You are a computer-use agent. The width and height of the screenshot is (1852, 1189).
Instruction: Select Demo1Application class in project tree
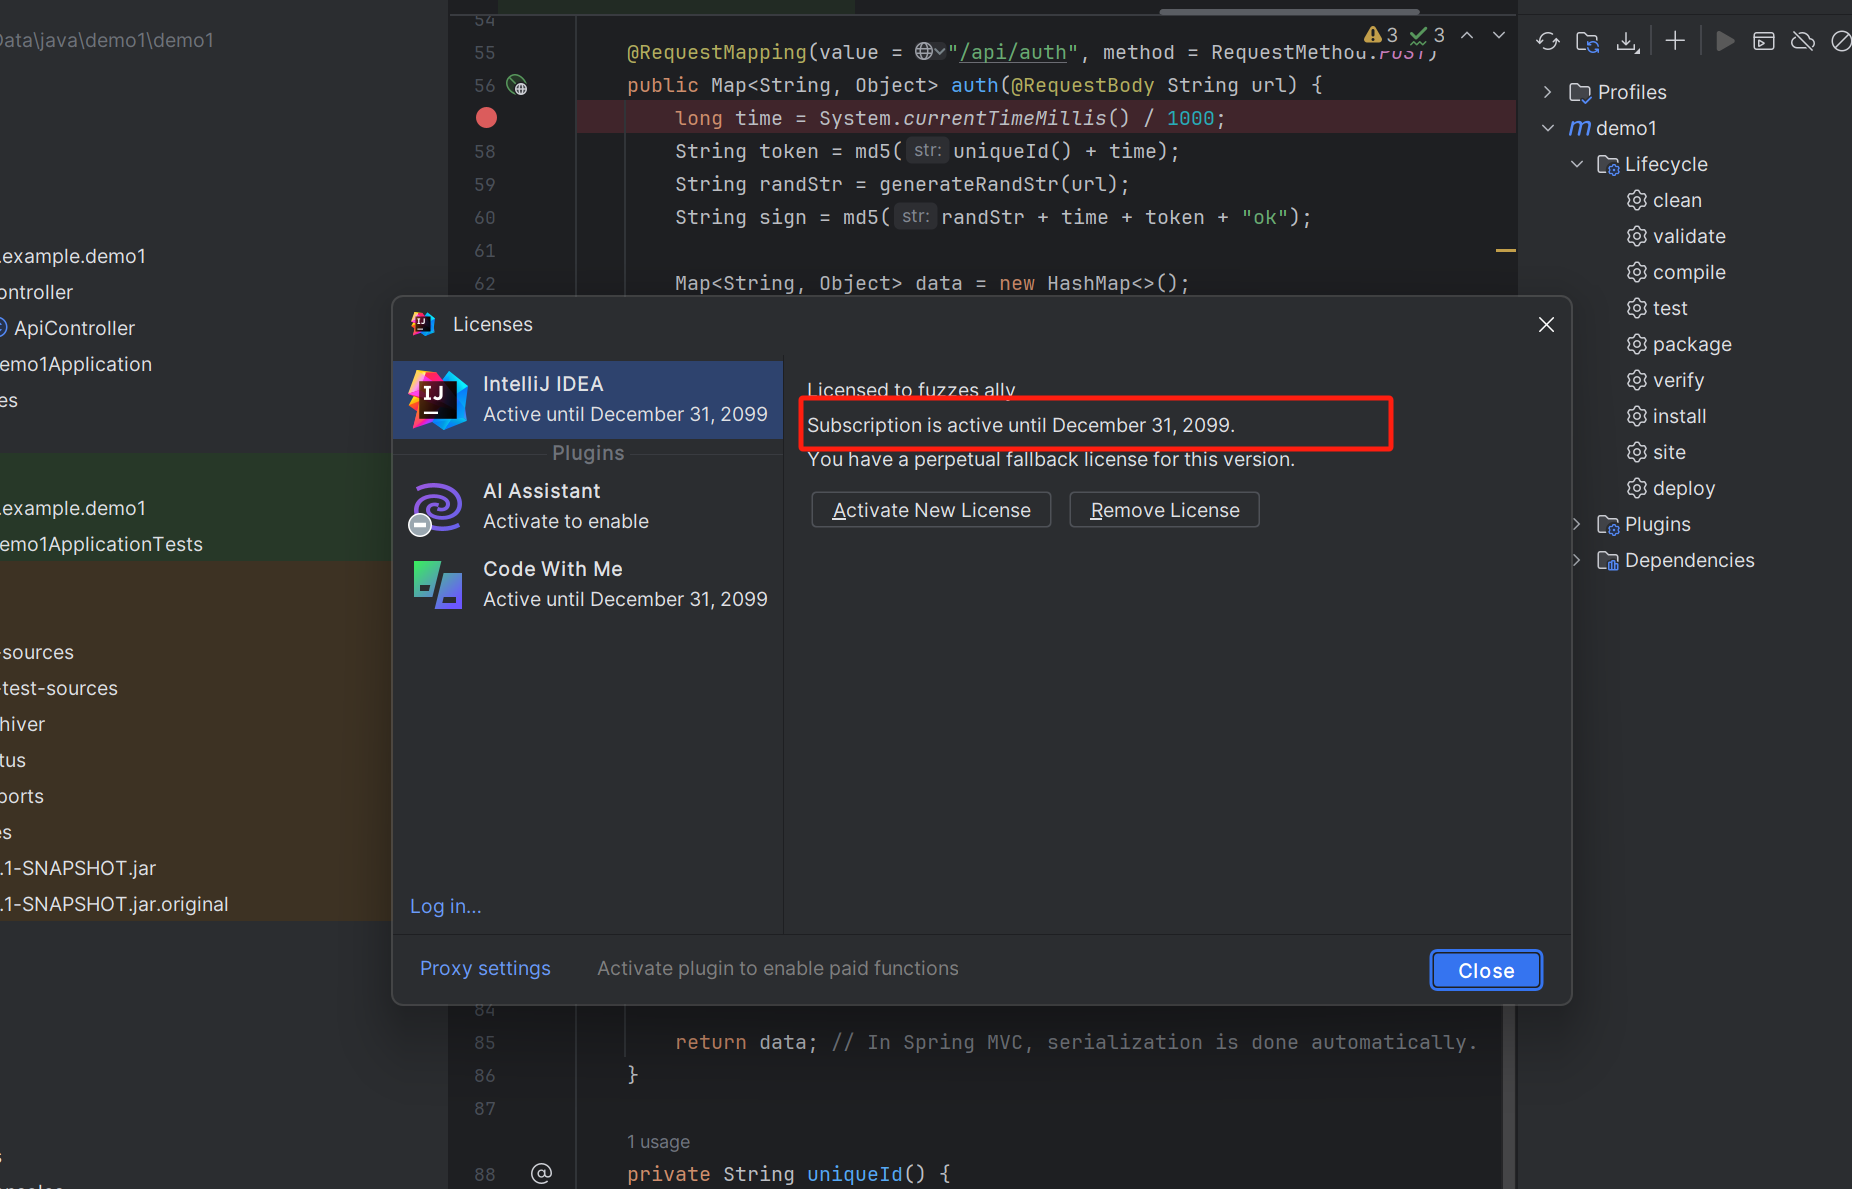tap(76, 364)
